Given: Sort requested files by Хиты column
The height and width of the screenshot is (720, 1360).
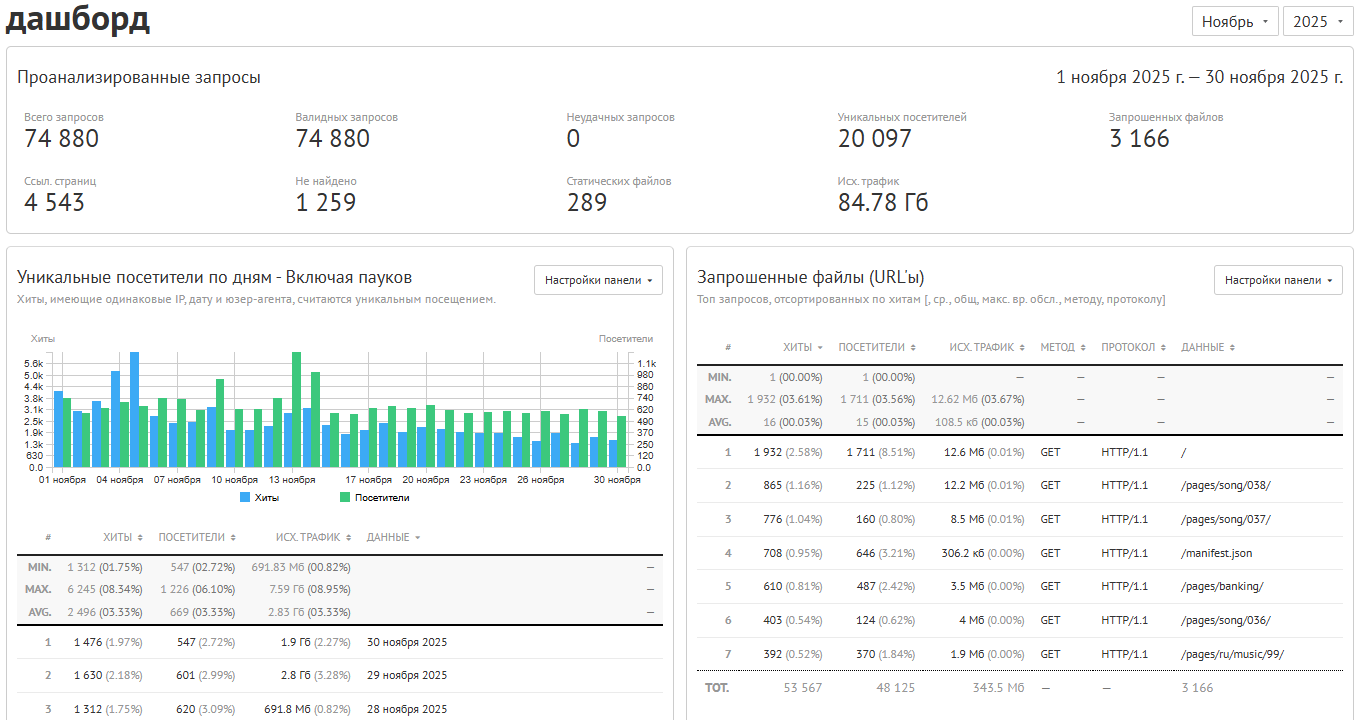Looking at the screenshot, I should coord(803,347).
